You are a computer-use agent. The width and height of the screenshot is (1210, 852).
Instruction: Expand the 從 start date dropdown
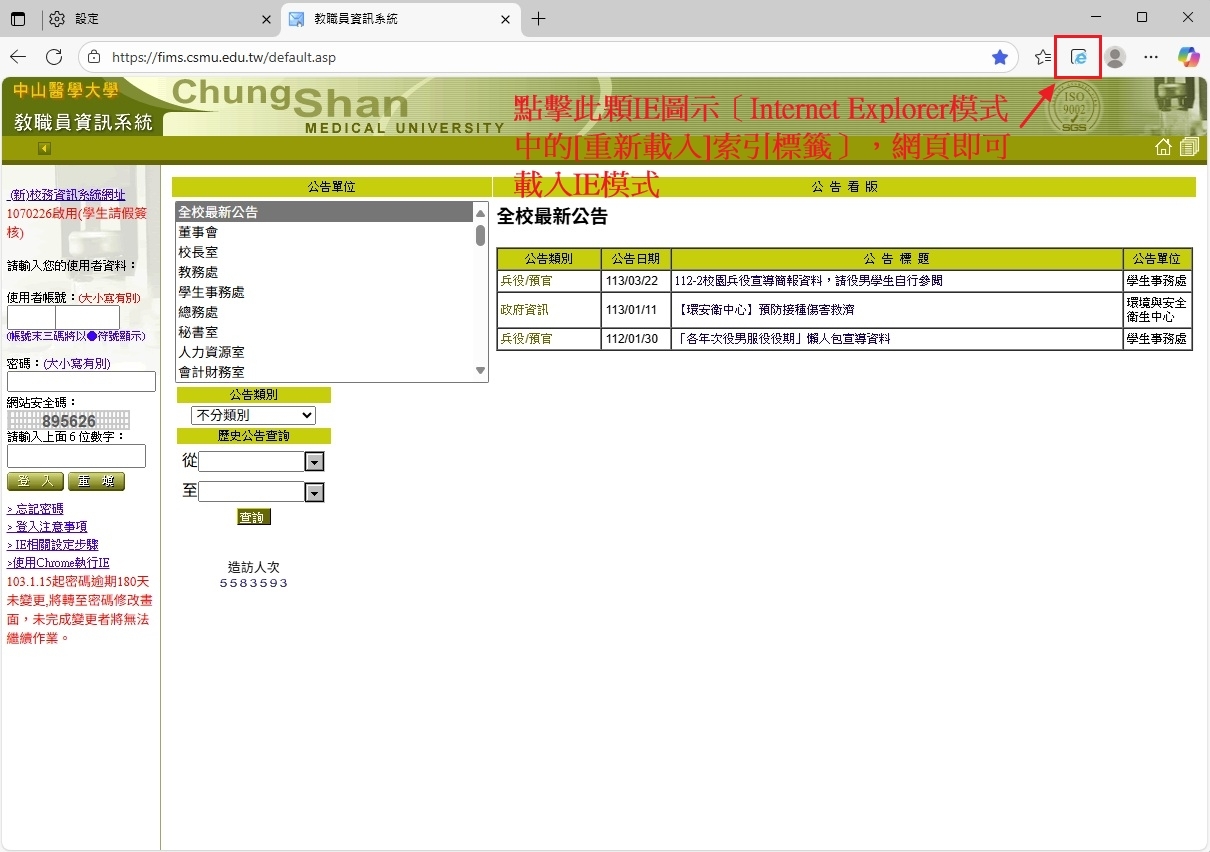(x=314, y=462)
